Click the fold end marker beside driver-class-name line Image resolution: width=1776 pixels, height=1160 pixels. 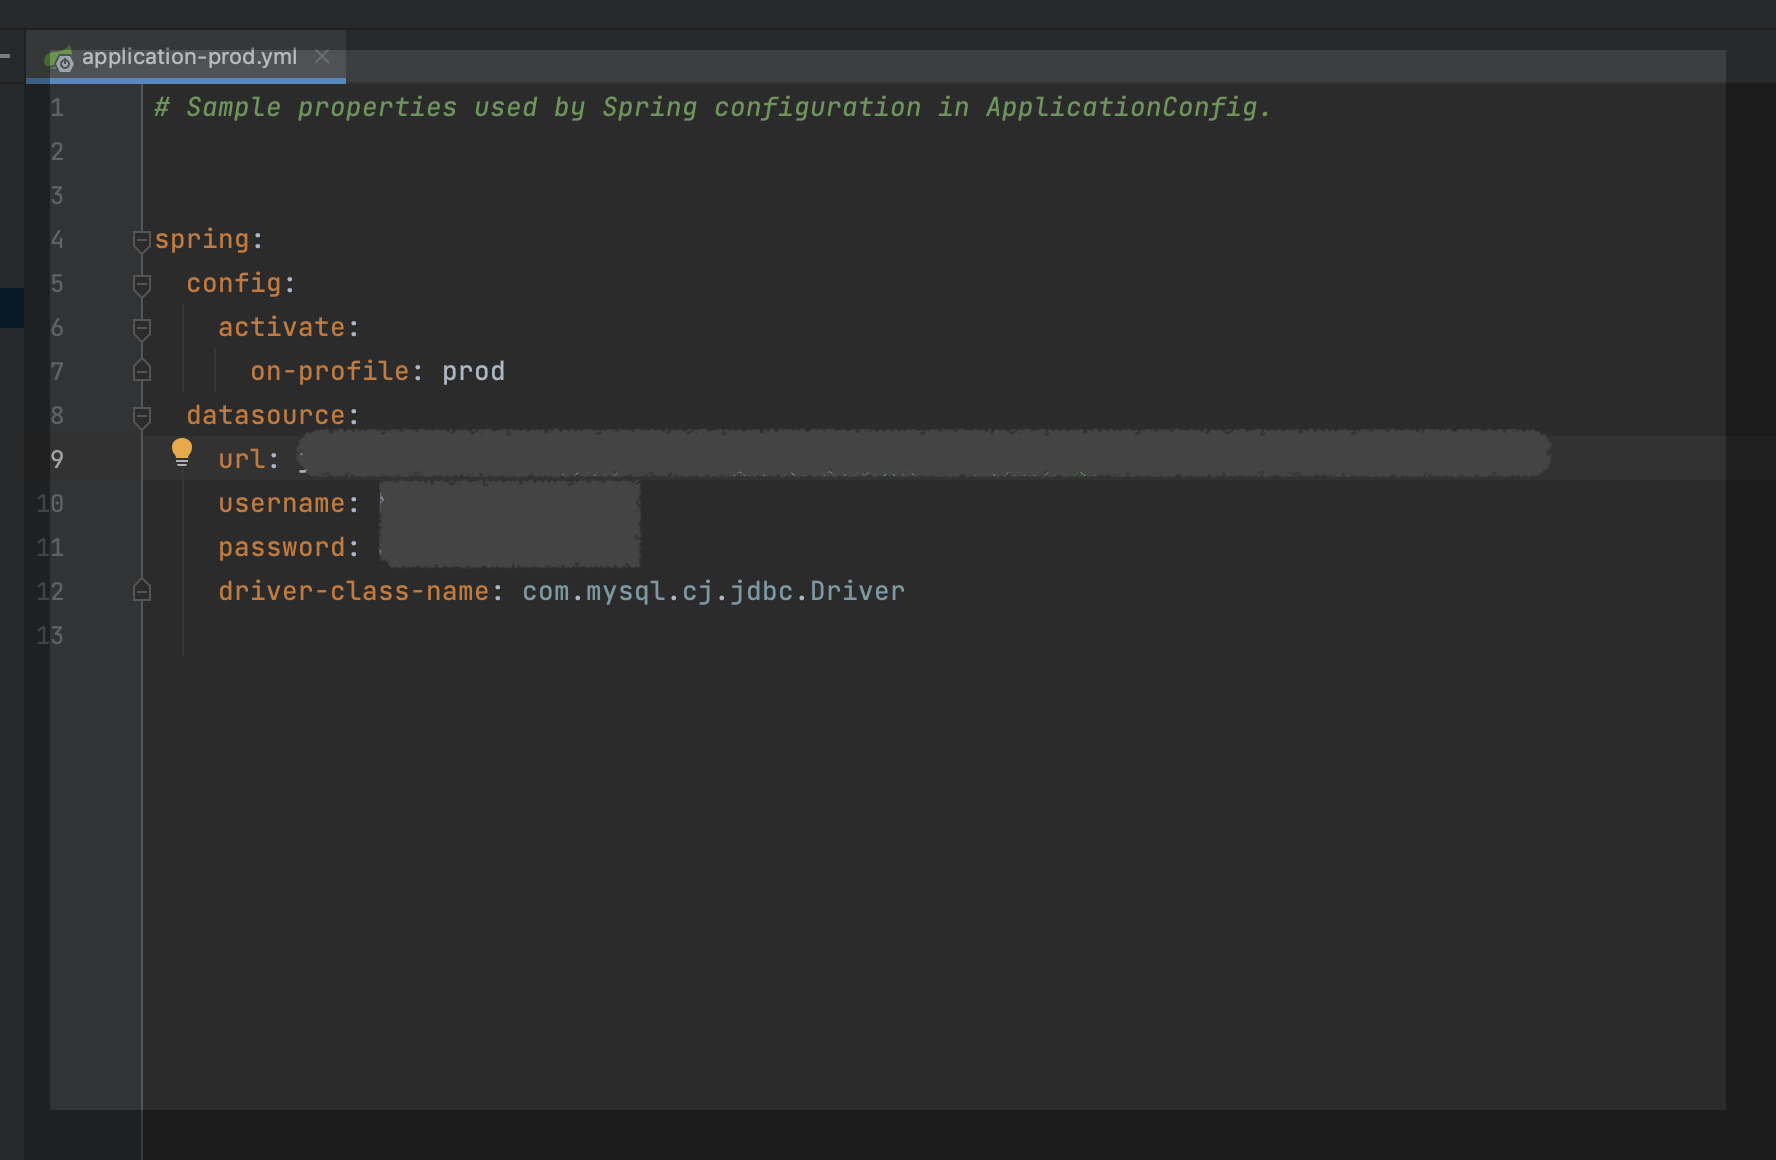point(140,590)
